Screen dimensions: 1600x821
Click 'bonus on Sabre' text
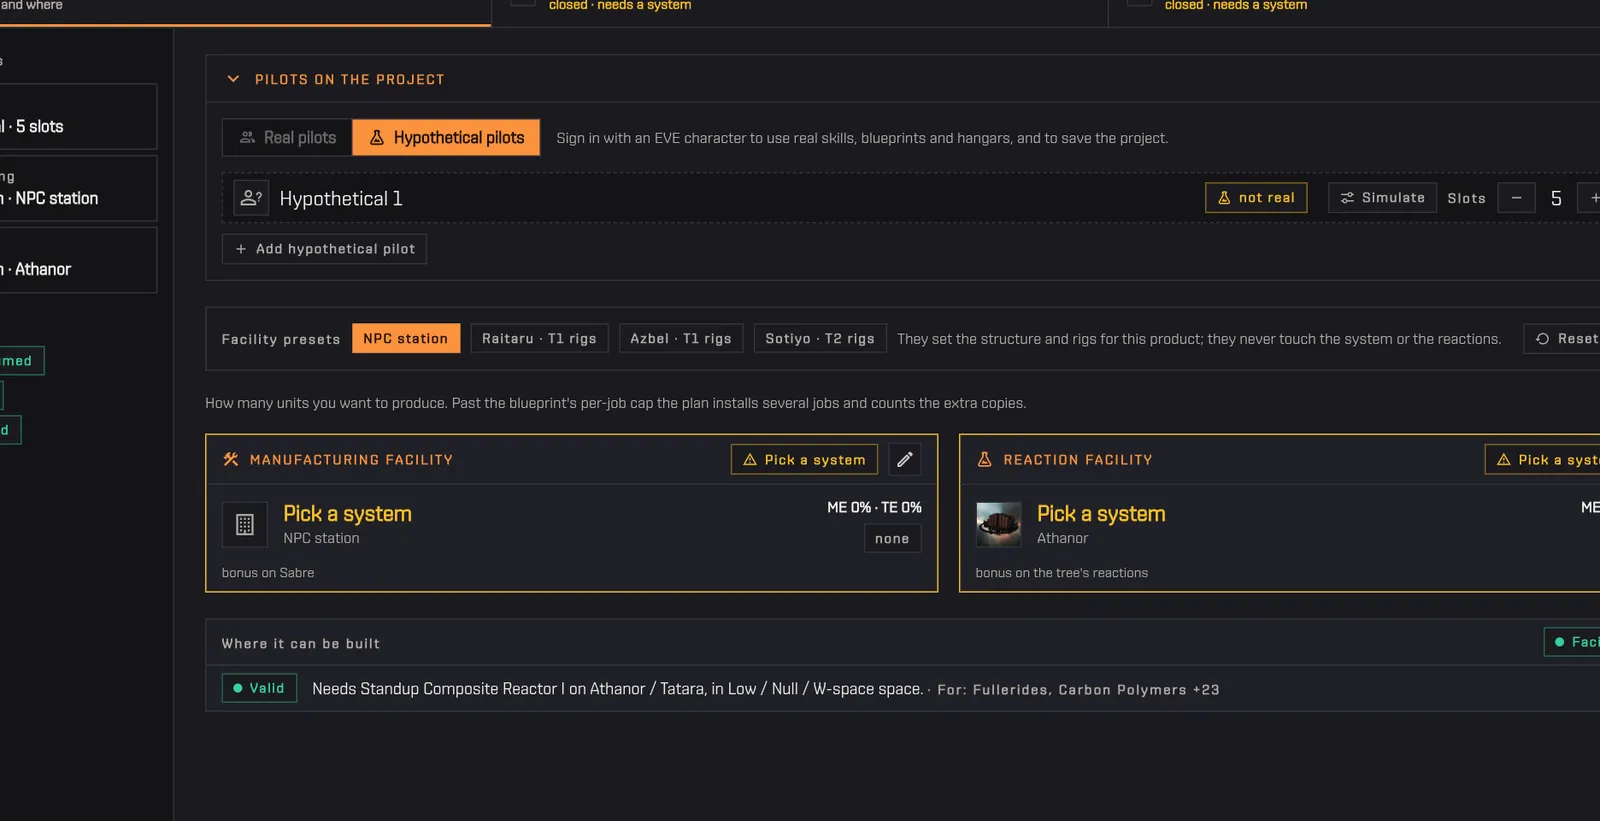(x=268, y=573)
